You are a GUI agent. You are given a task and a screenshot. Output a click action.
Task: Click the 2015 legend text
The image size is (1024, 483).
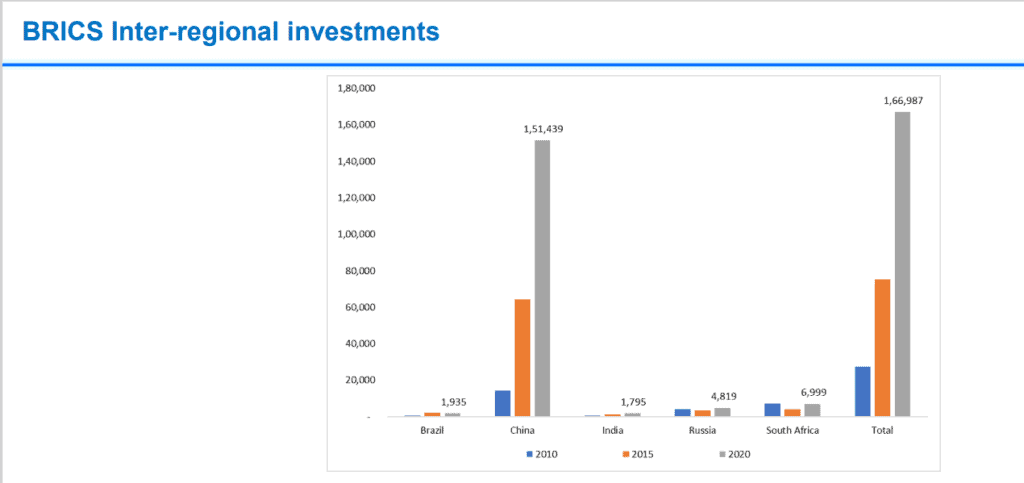point(643,454)
